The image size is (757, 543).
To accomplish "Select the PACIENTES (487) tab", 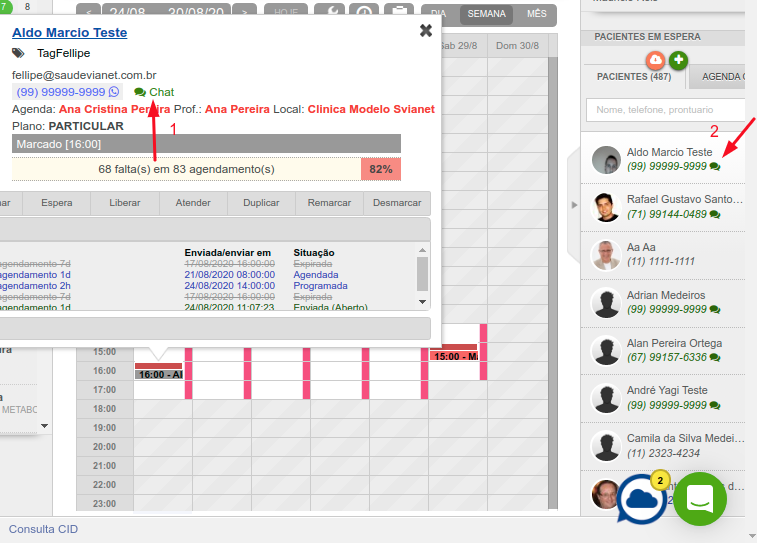I will 634,77.
